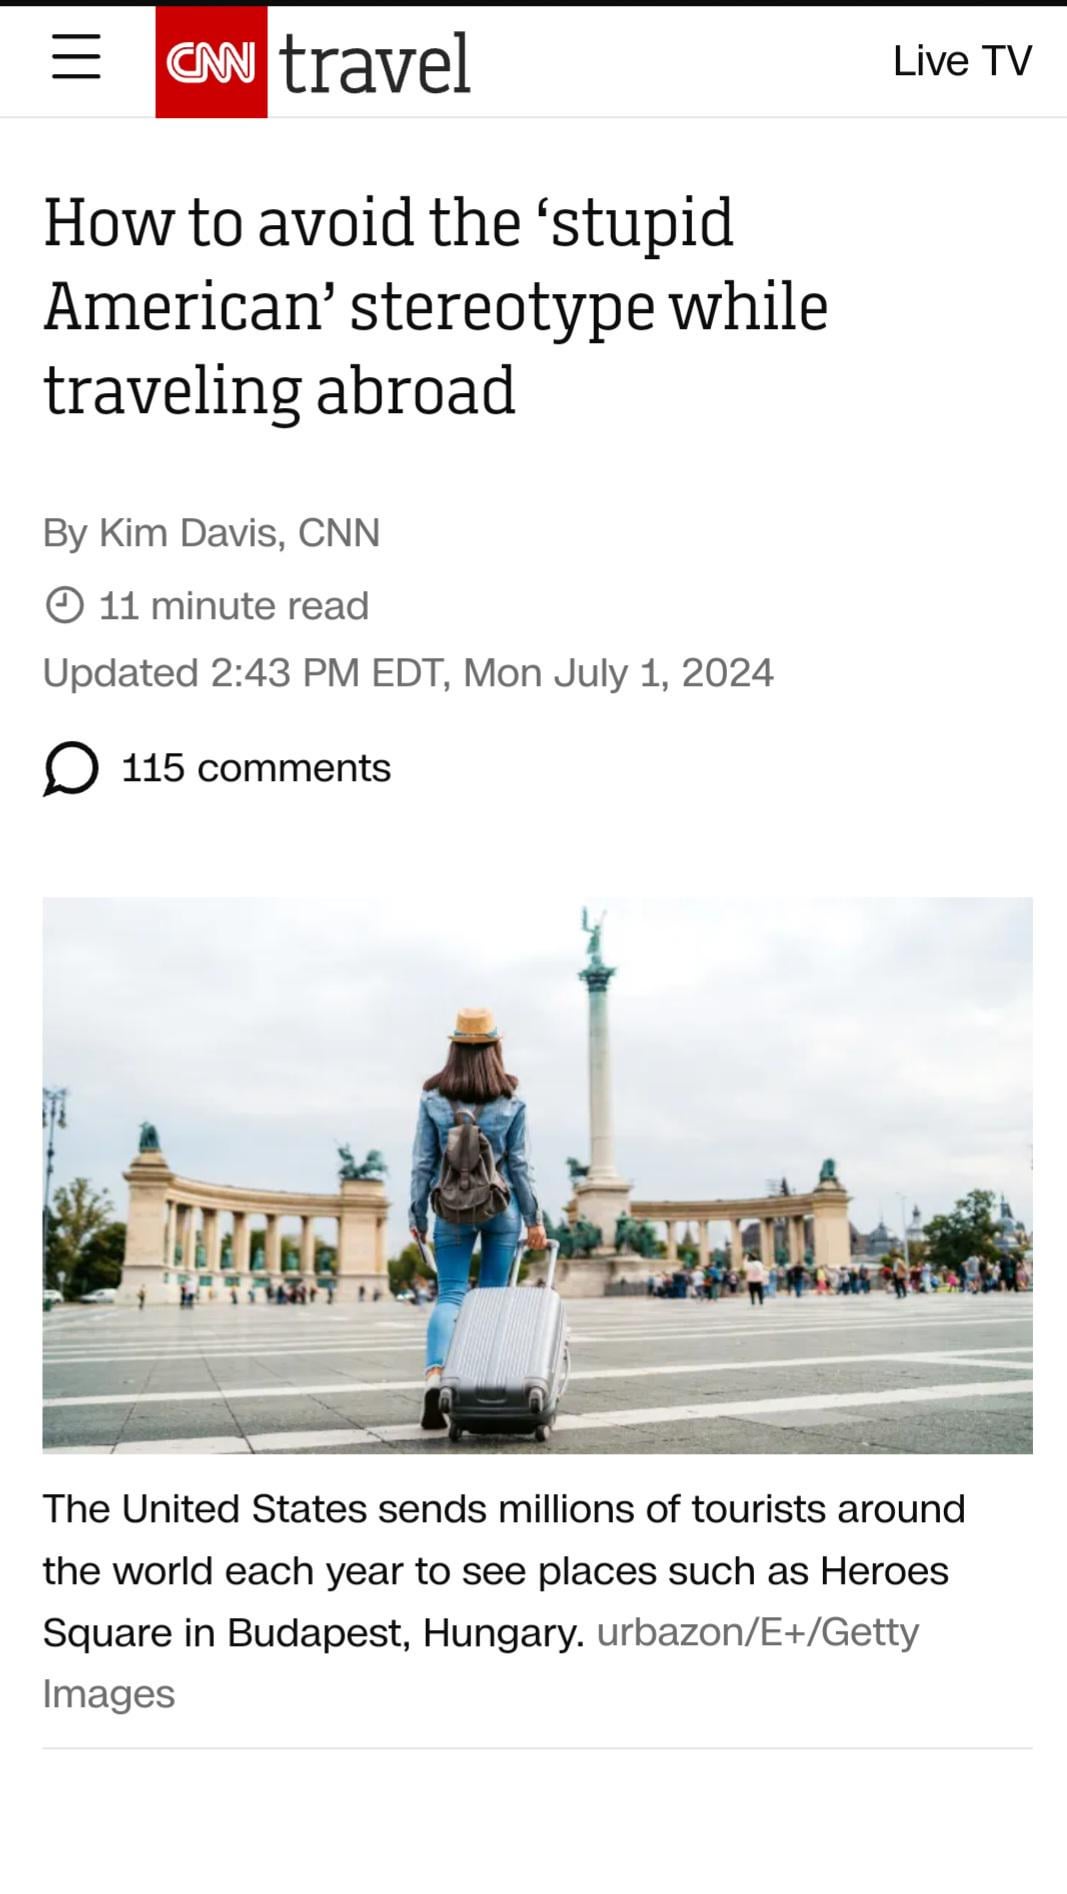Image resolution: width=1067 pixels, height=1894 pixels.
Task: Select the Updated July 1, 2024 timestamp
Action: (x=408, y=672)
